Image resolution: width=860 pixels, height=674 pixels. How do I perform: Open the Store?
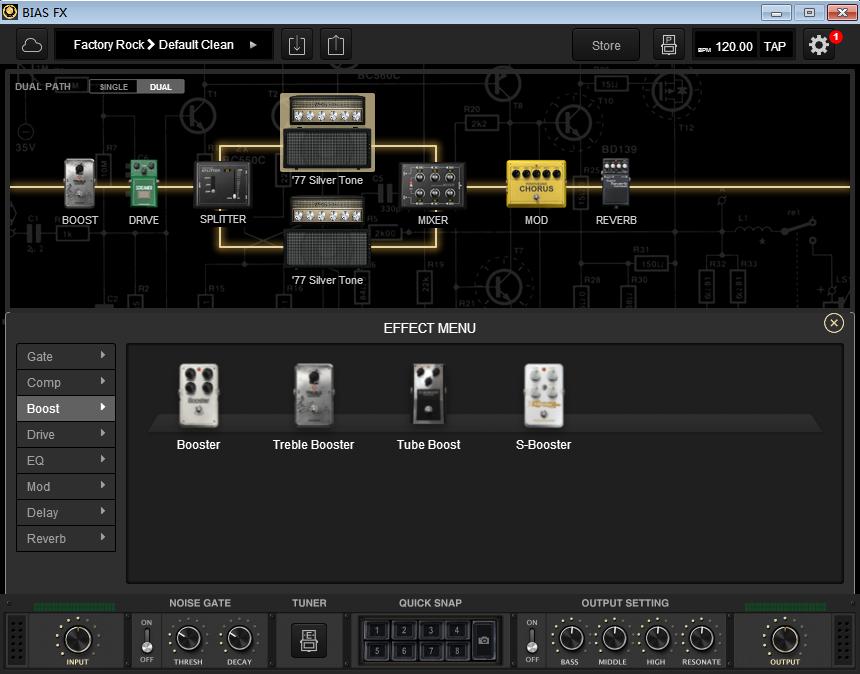606,44
